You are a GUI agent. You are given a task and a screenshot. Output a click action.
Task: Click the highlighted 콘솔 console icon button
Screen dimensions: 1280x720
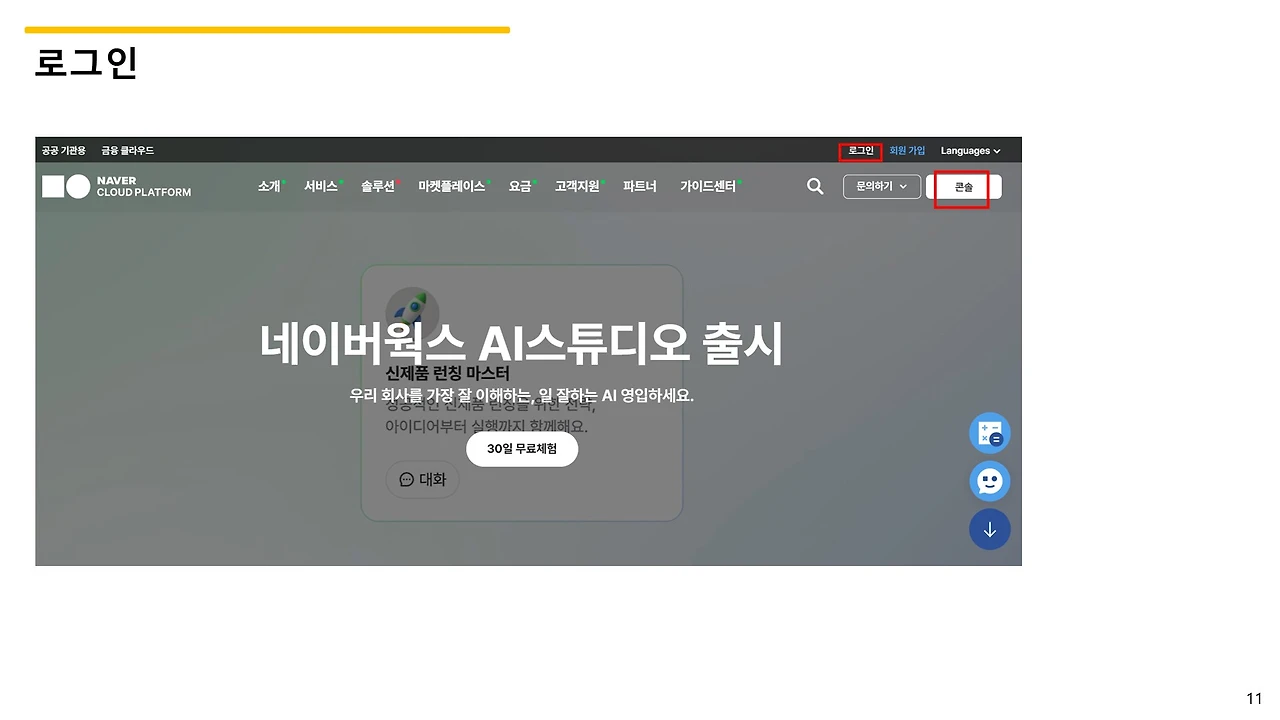962,186
